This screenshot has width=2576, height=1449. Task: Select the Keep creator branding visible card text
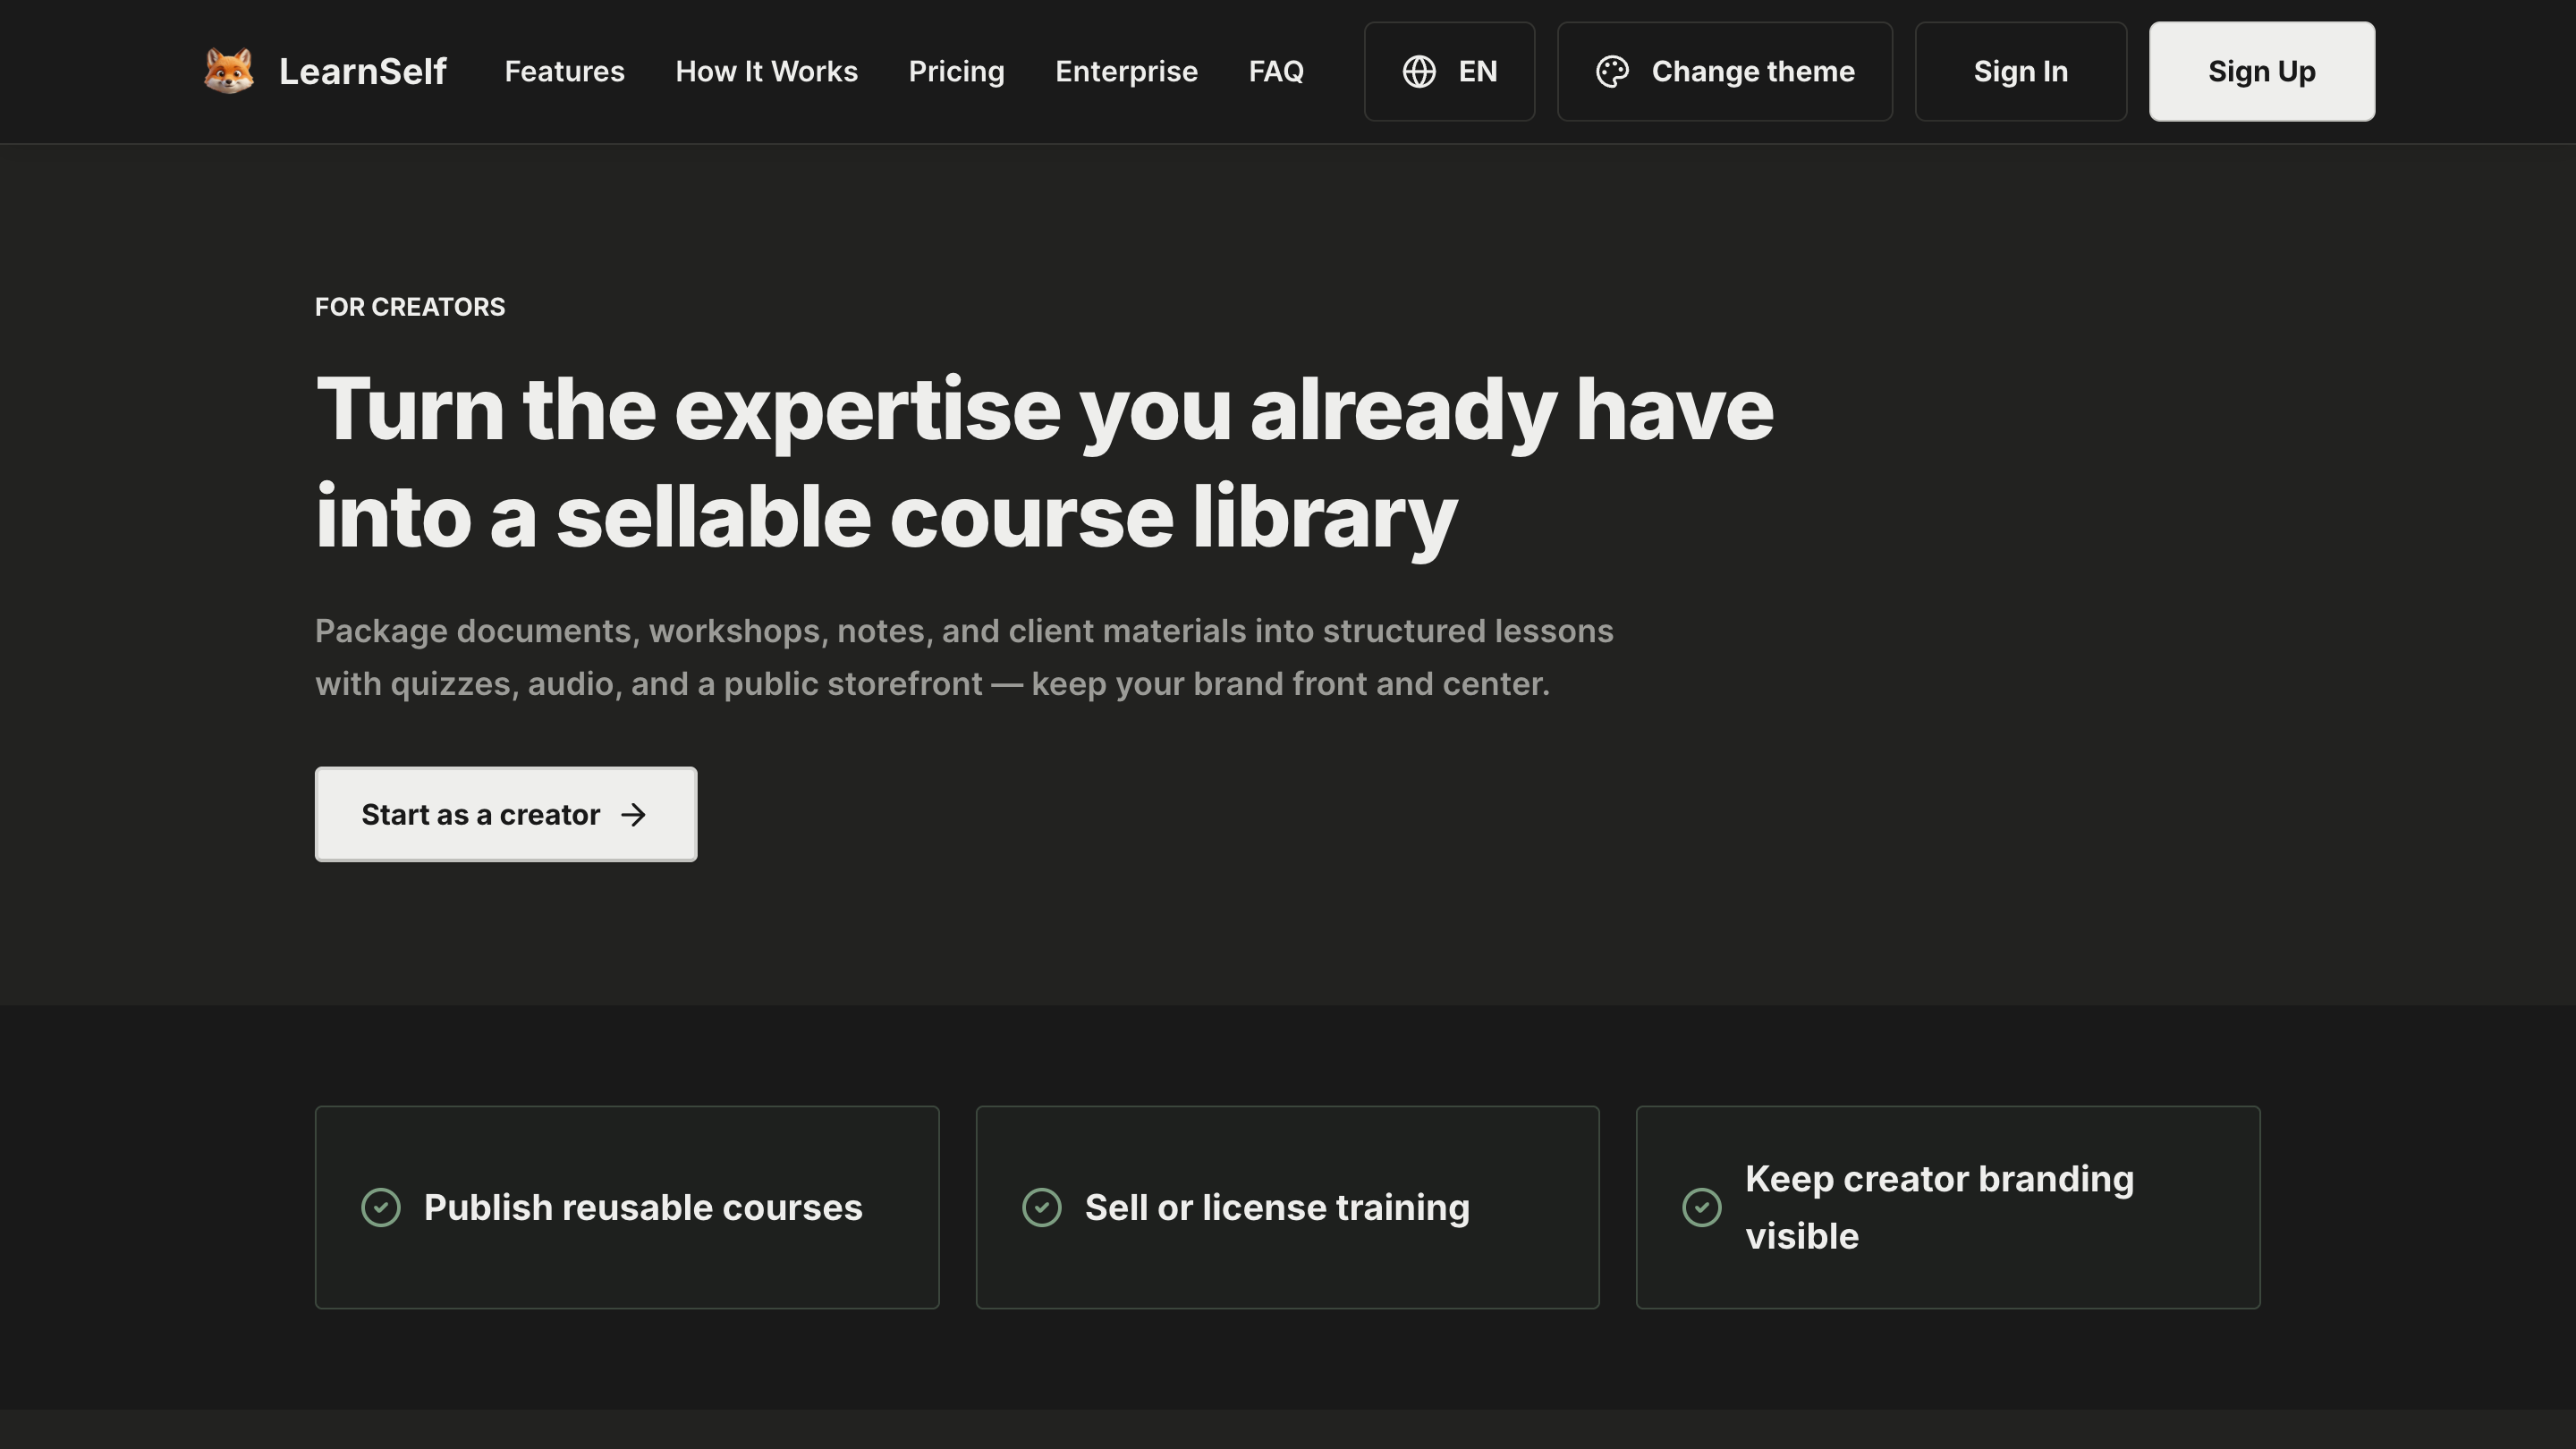(1939, 1207)
